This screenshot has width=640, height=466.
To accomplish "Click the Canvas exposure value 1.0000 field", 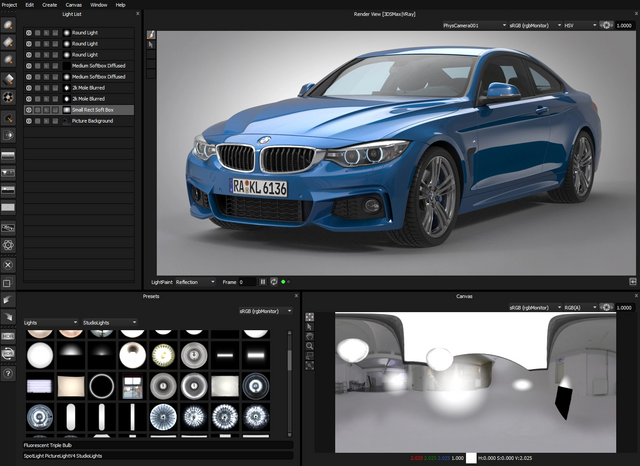I will (624, 307).
